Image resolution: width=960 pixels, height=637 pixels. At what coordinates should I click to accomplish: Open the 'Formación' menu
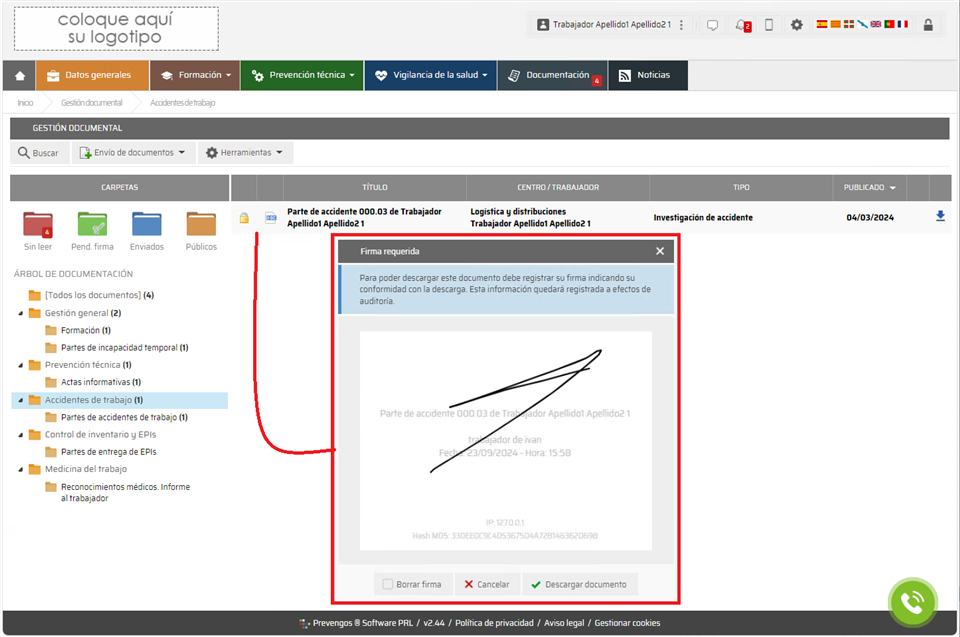[x=195, y=75]
